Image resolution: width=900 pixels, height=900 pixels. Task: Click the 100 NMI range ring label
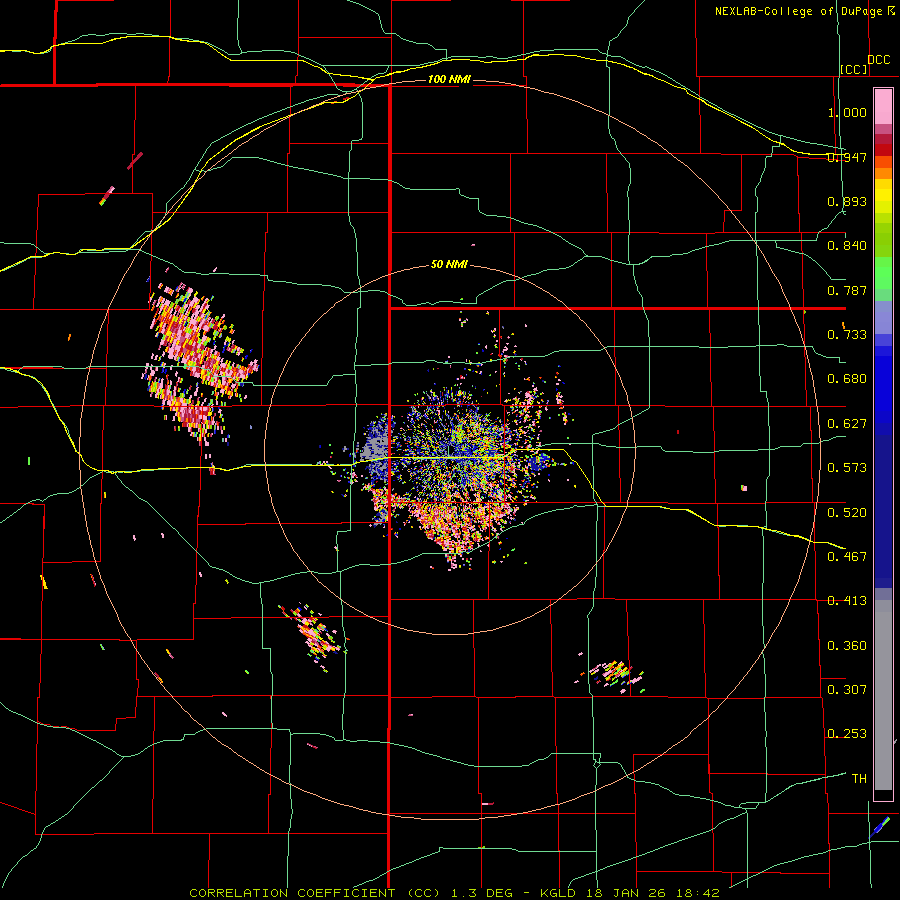coord(449,79)
